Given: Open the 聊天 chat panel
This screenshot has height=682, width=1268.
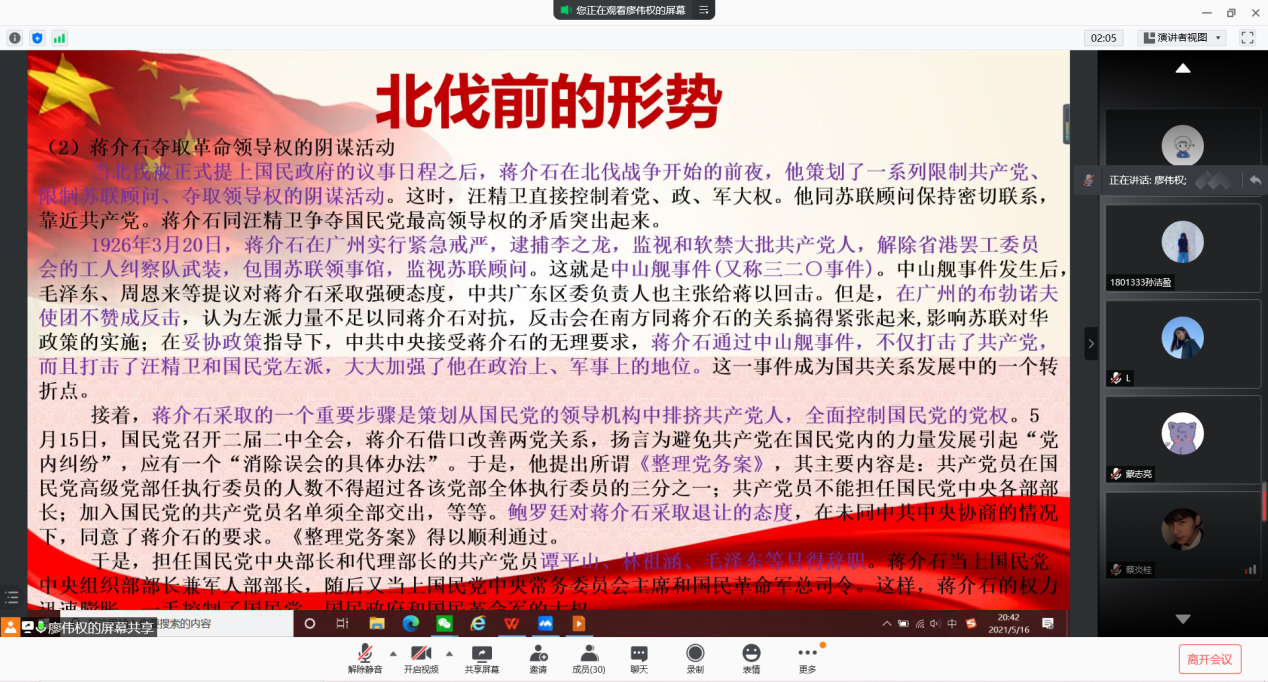Looking at the screenshot, I should [639, 658].
